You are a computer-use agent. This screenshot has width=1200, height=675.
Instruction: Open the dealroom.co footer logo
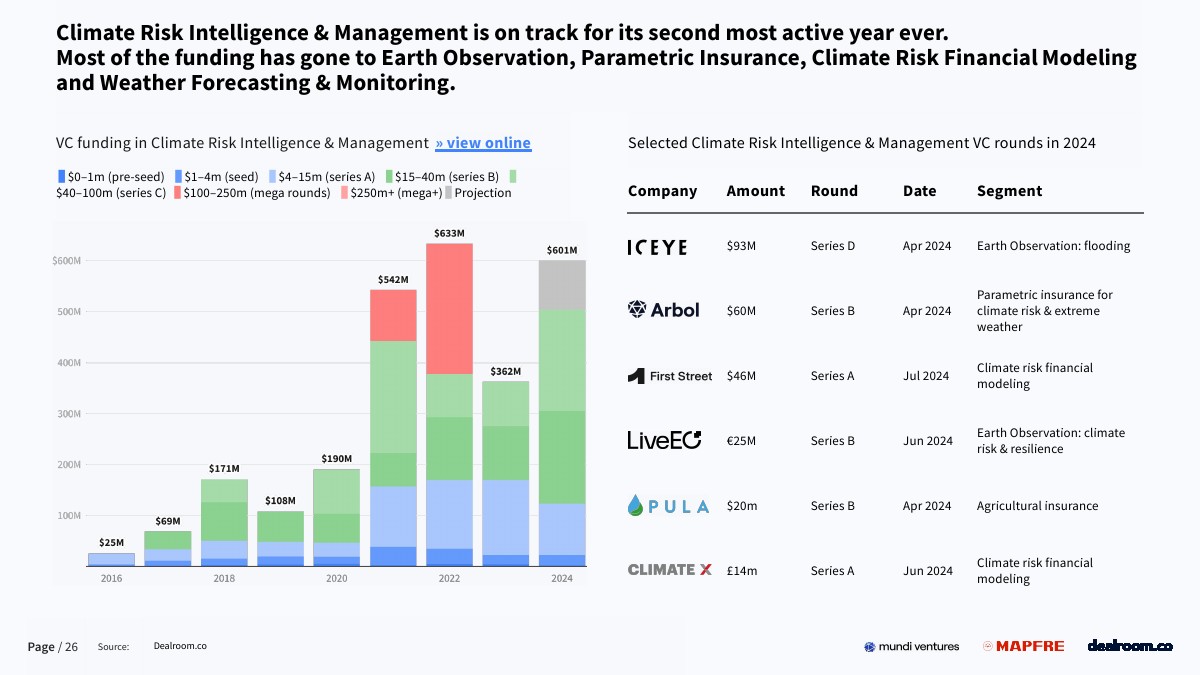1129,646
